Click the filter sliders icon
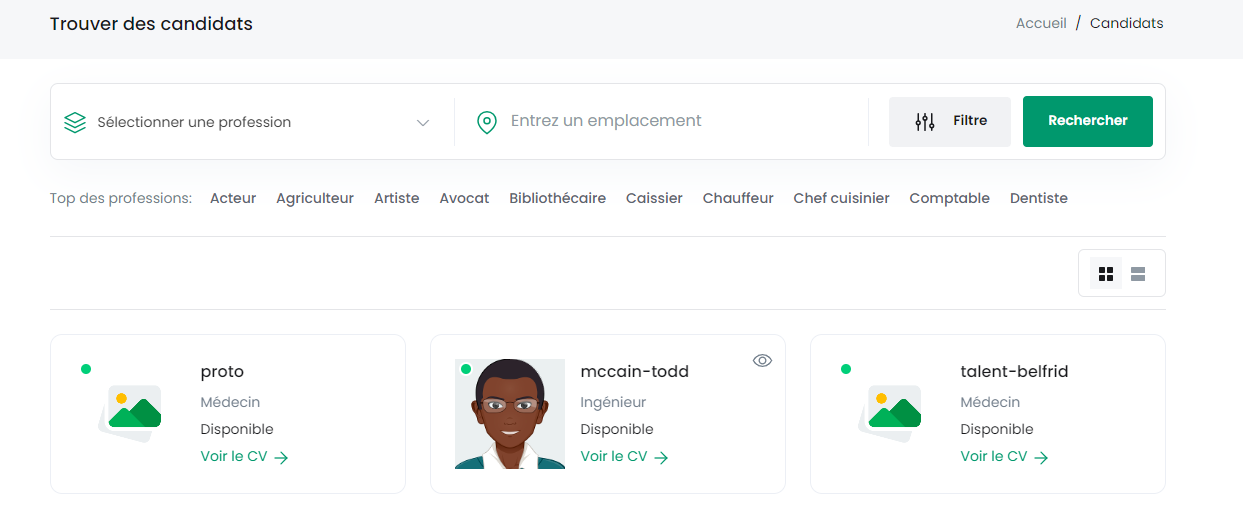The height and width of the screenshot is (531, 1243). (925, 122)
